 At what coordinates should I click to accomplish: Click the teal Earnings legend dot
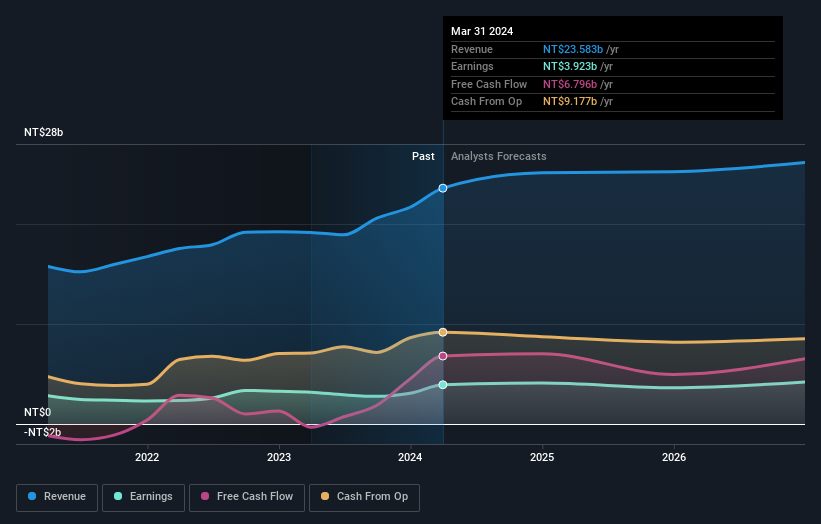coord(118,496)
